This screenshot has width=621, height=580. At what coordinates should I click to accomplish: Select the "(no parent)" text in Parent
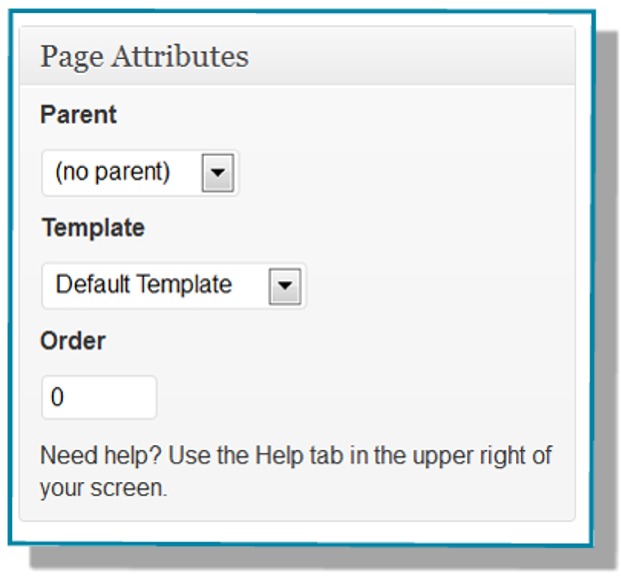(112, 173)
